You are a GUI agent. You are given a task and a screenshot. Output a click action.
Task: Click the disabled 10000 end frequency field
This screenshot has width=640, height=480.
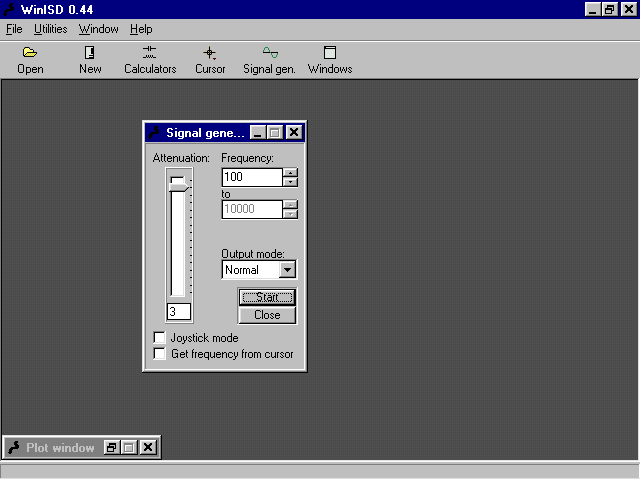coord(252,209)
